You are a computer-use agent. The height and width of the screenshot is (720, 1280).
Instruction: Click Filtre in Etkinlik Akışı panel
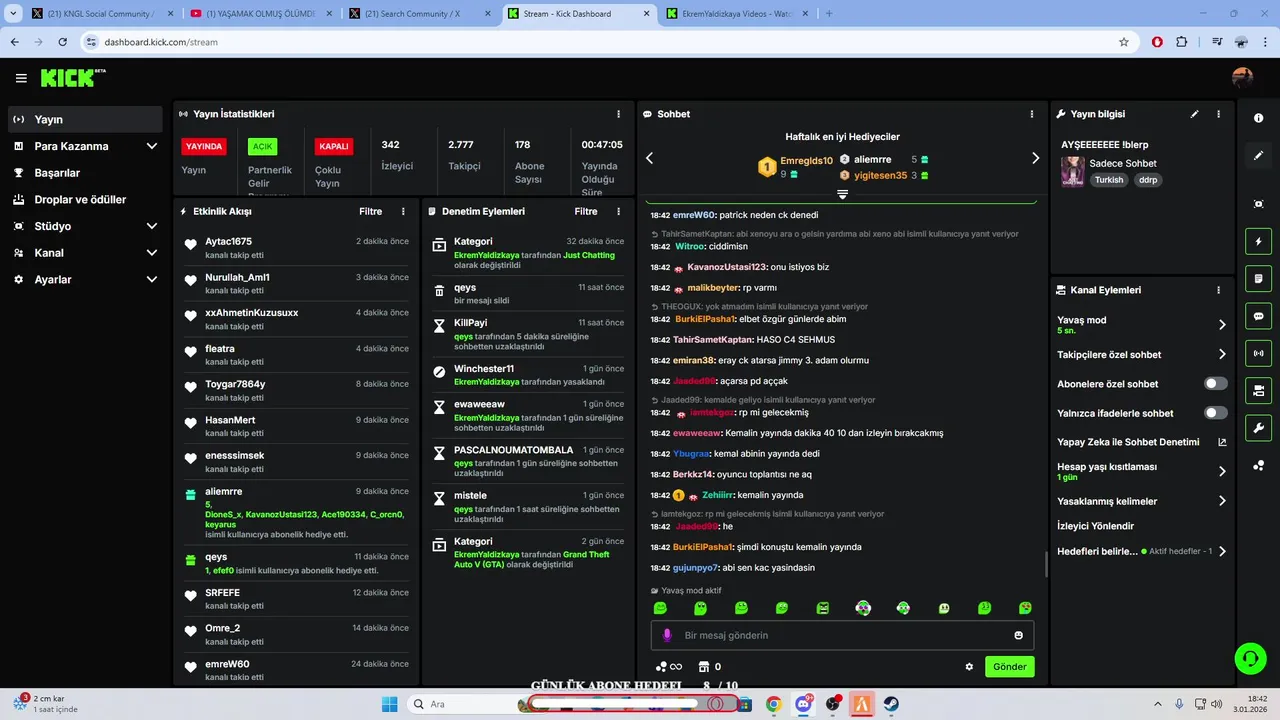370,212
